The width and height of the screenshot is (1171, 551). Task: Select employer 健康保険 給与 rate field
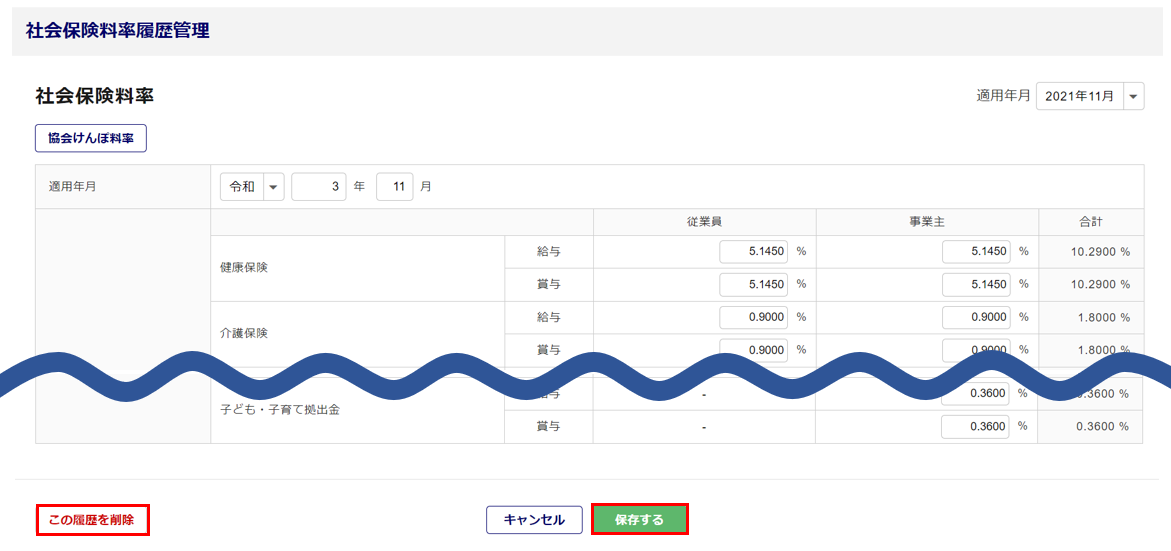click(975, 252)
